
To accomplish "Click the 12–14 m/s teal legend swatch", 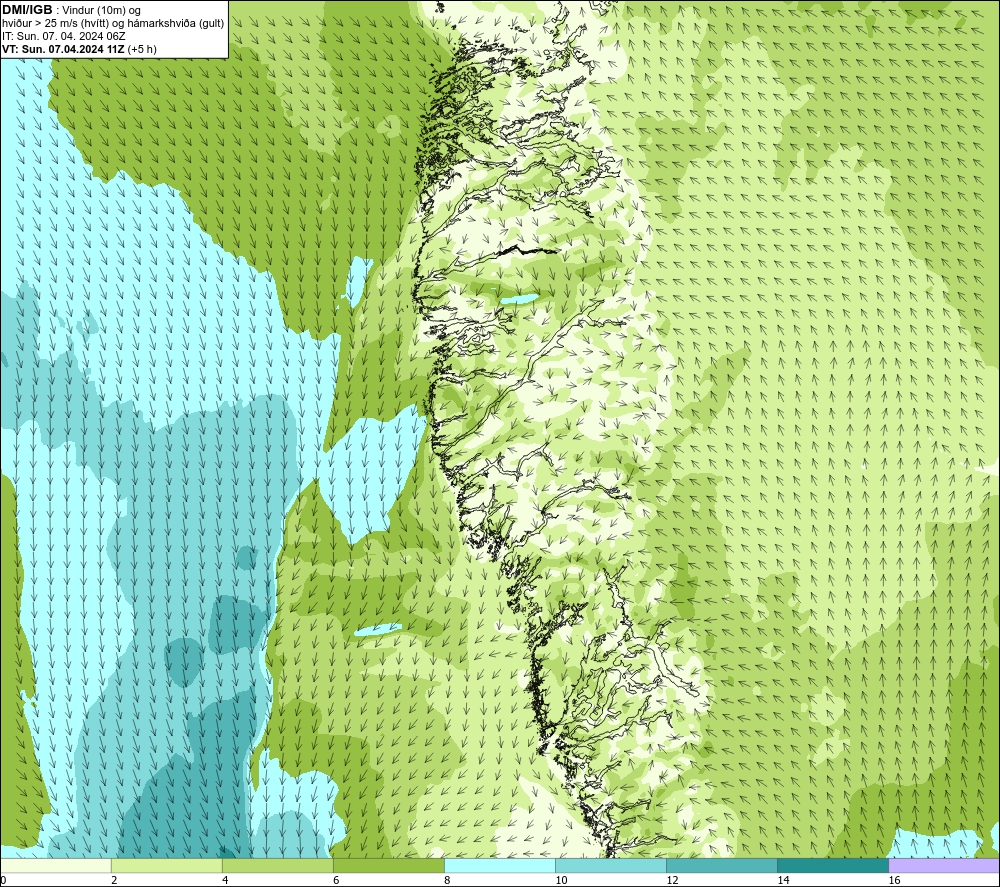I will (722, 866).
